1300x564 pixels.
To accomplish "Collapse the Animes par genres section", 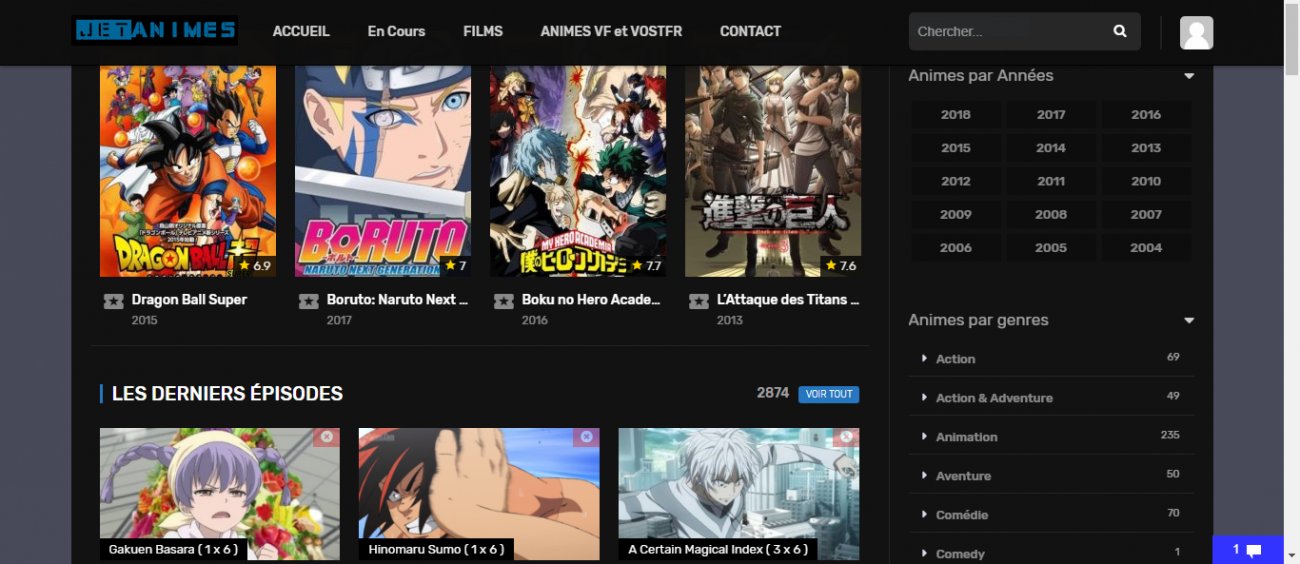I will [1189, 321].
